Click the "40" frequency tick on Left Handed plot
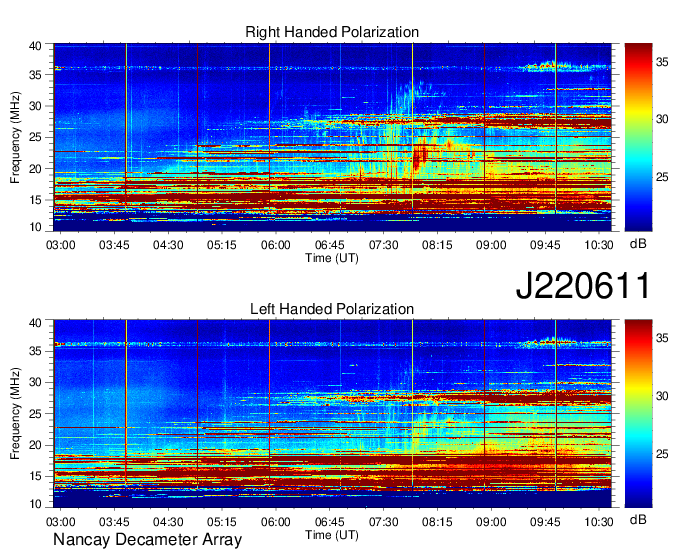This screenshot has width=680, height=552. point(36,323)
